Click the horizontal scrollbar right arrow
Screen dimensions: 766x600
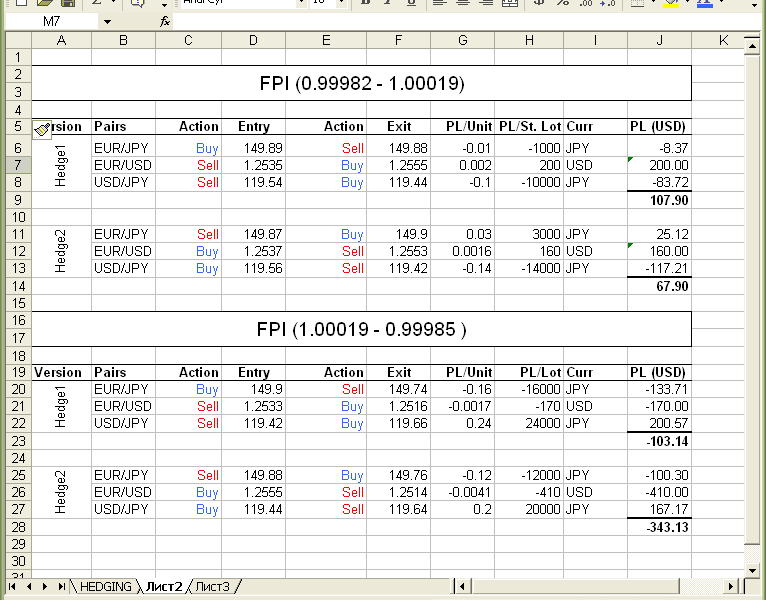tap(730, 586)
